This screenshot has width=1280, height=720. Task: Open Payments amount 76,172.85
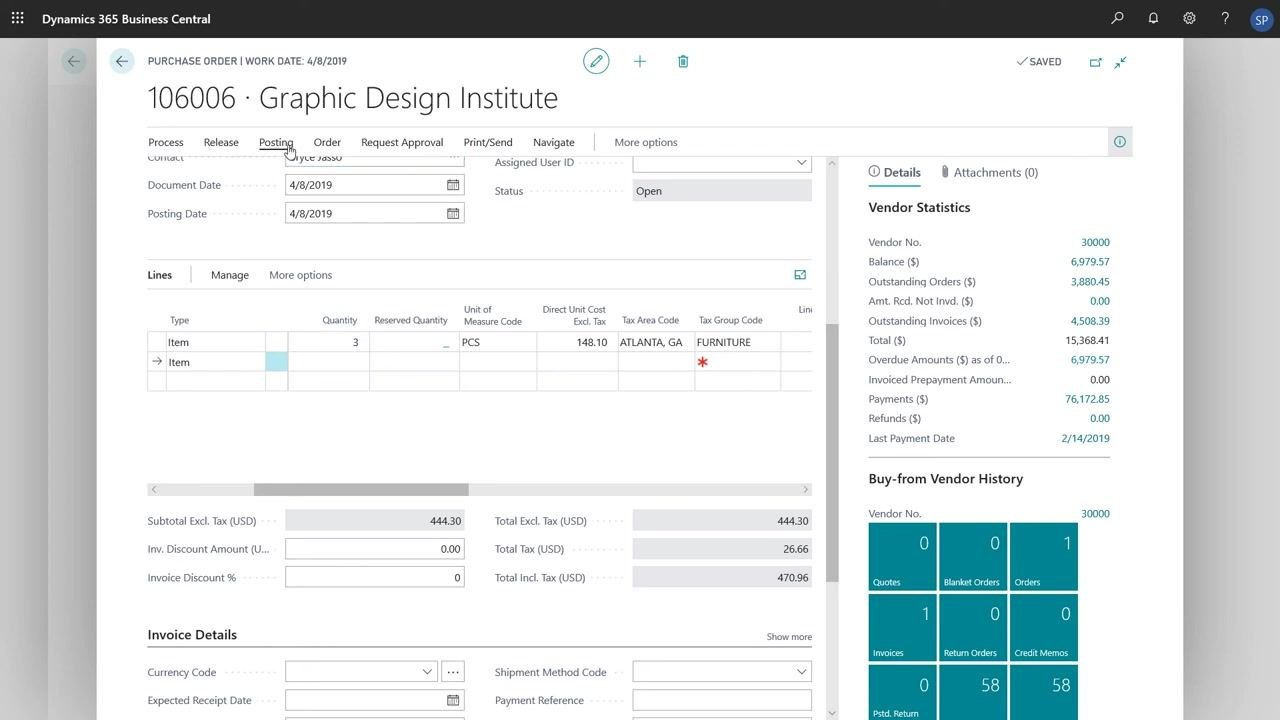(1087, 399)
